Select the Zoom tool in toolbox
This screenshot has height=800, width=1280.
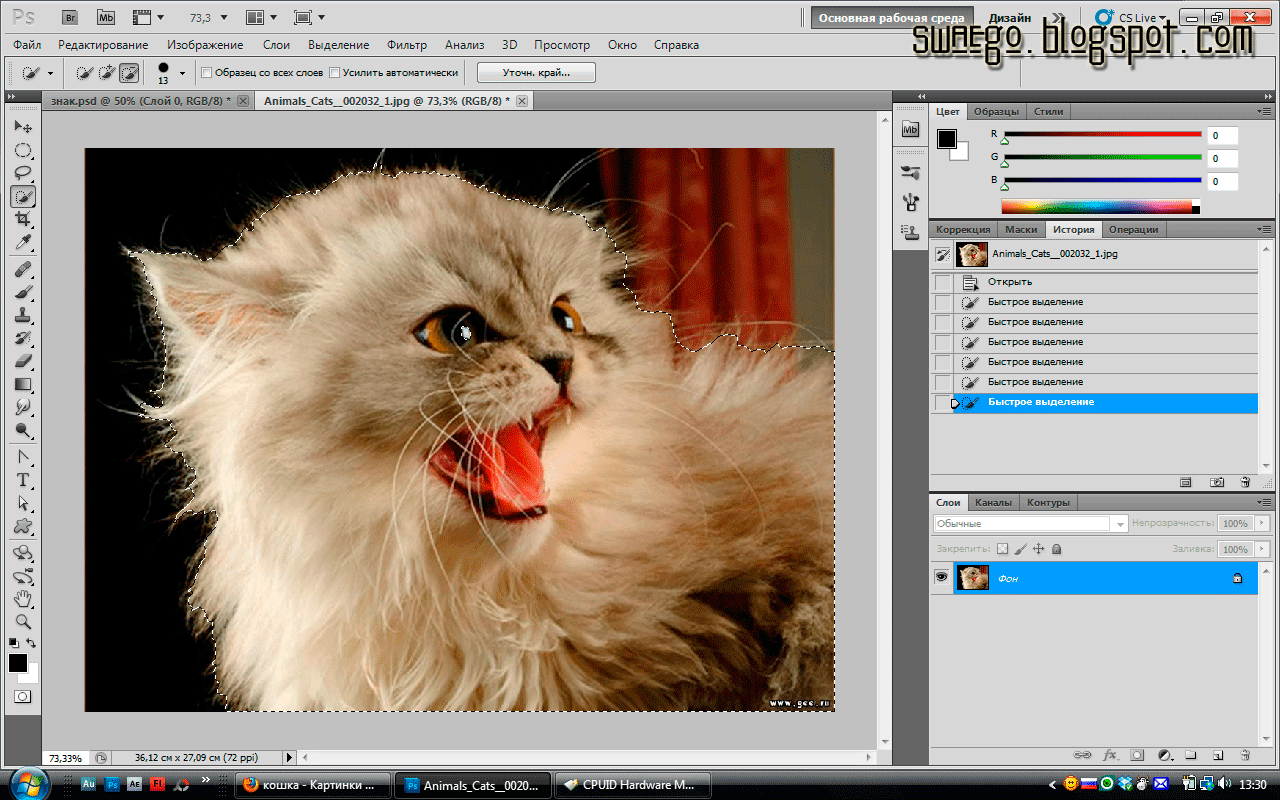(x=23, y=622)
